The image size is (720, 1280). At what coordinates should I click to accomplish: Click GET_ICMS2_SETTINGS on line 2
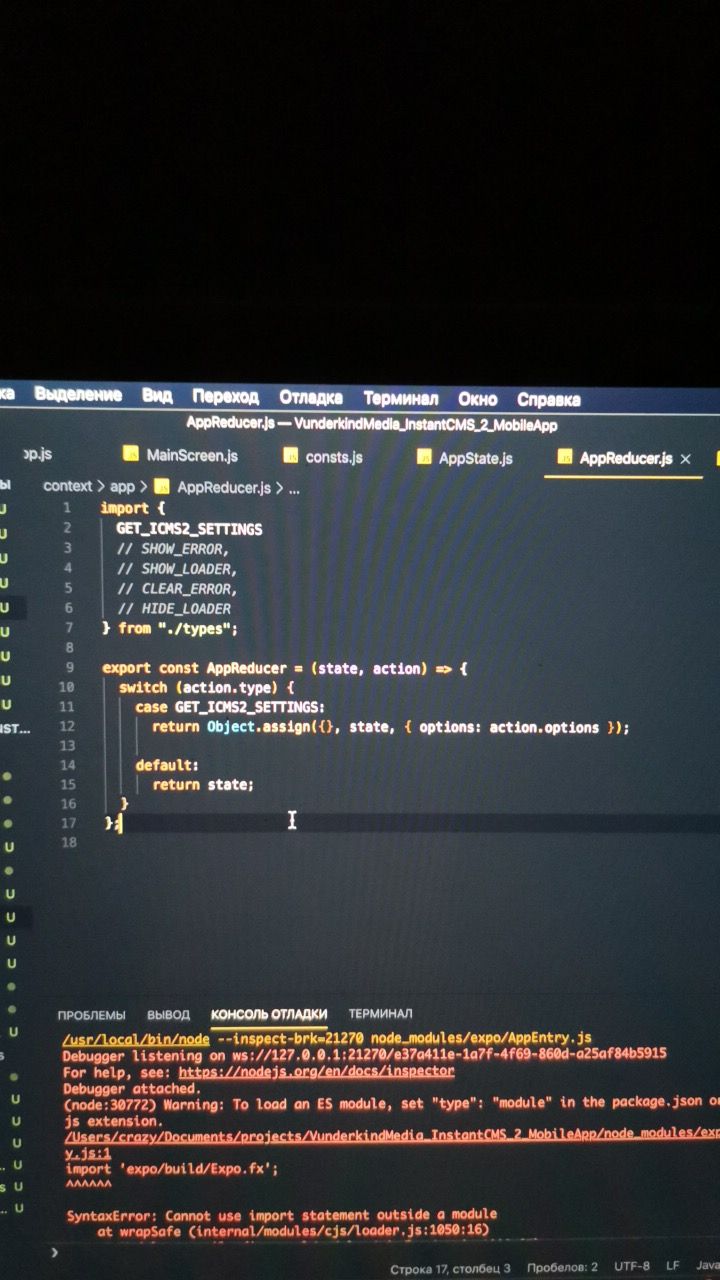coord(189,528)
